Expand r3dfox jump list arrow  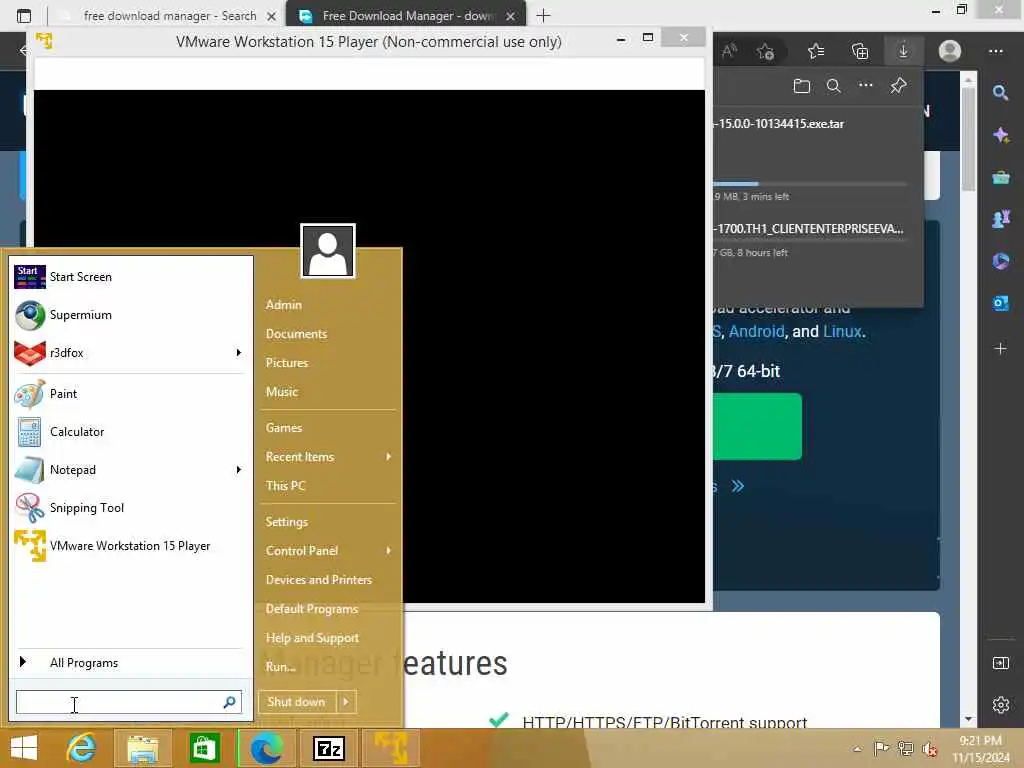[x=238, y=353]
